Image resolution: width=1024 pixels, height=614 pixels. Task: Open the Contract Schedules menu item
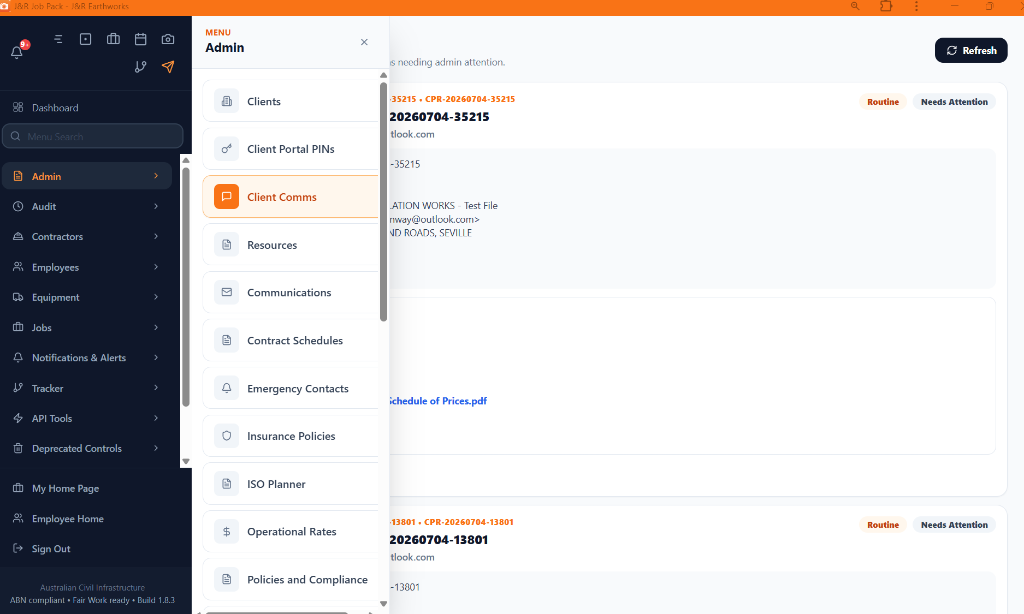coord(291,340)
